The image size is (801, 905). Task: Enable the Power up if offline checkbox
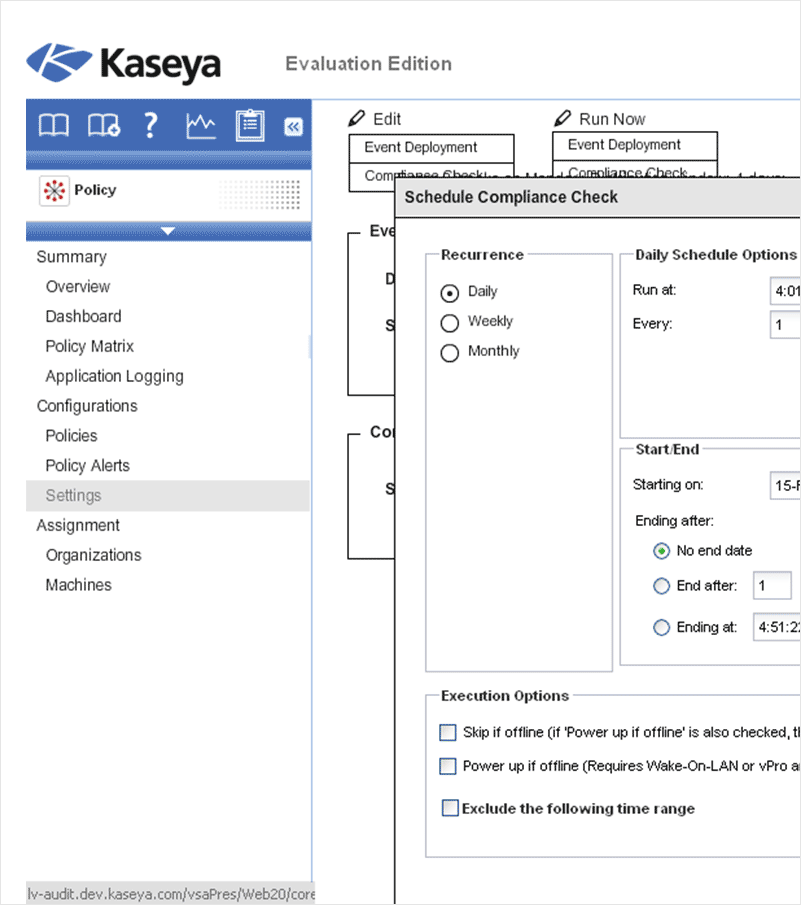pos(448,766)
